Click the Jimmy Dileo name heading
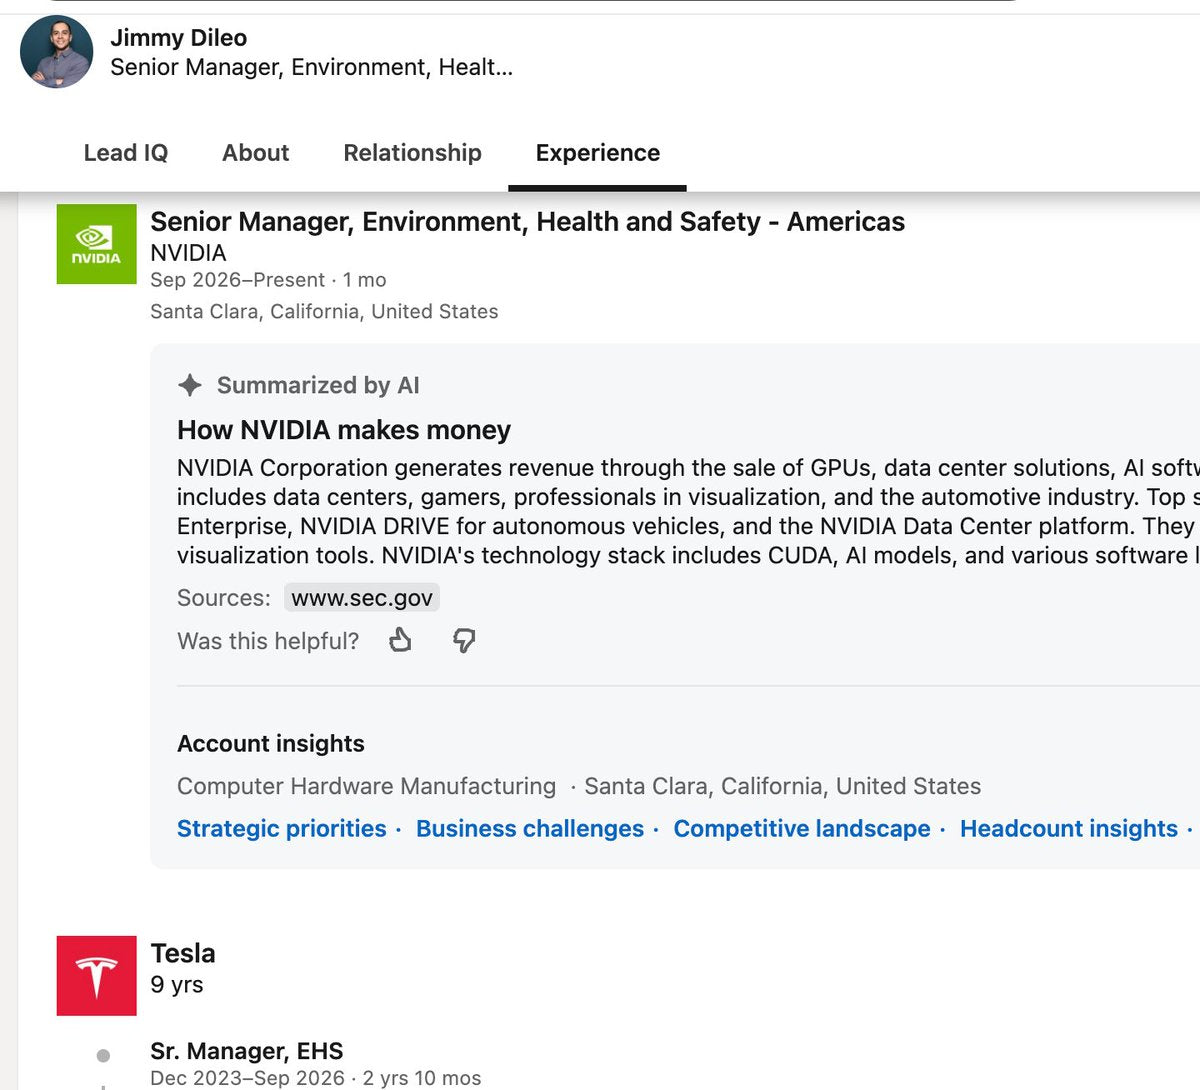The width and height of the screenshot is (1200, 1090). (179, 38)
